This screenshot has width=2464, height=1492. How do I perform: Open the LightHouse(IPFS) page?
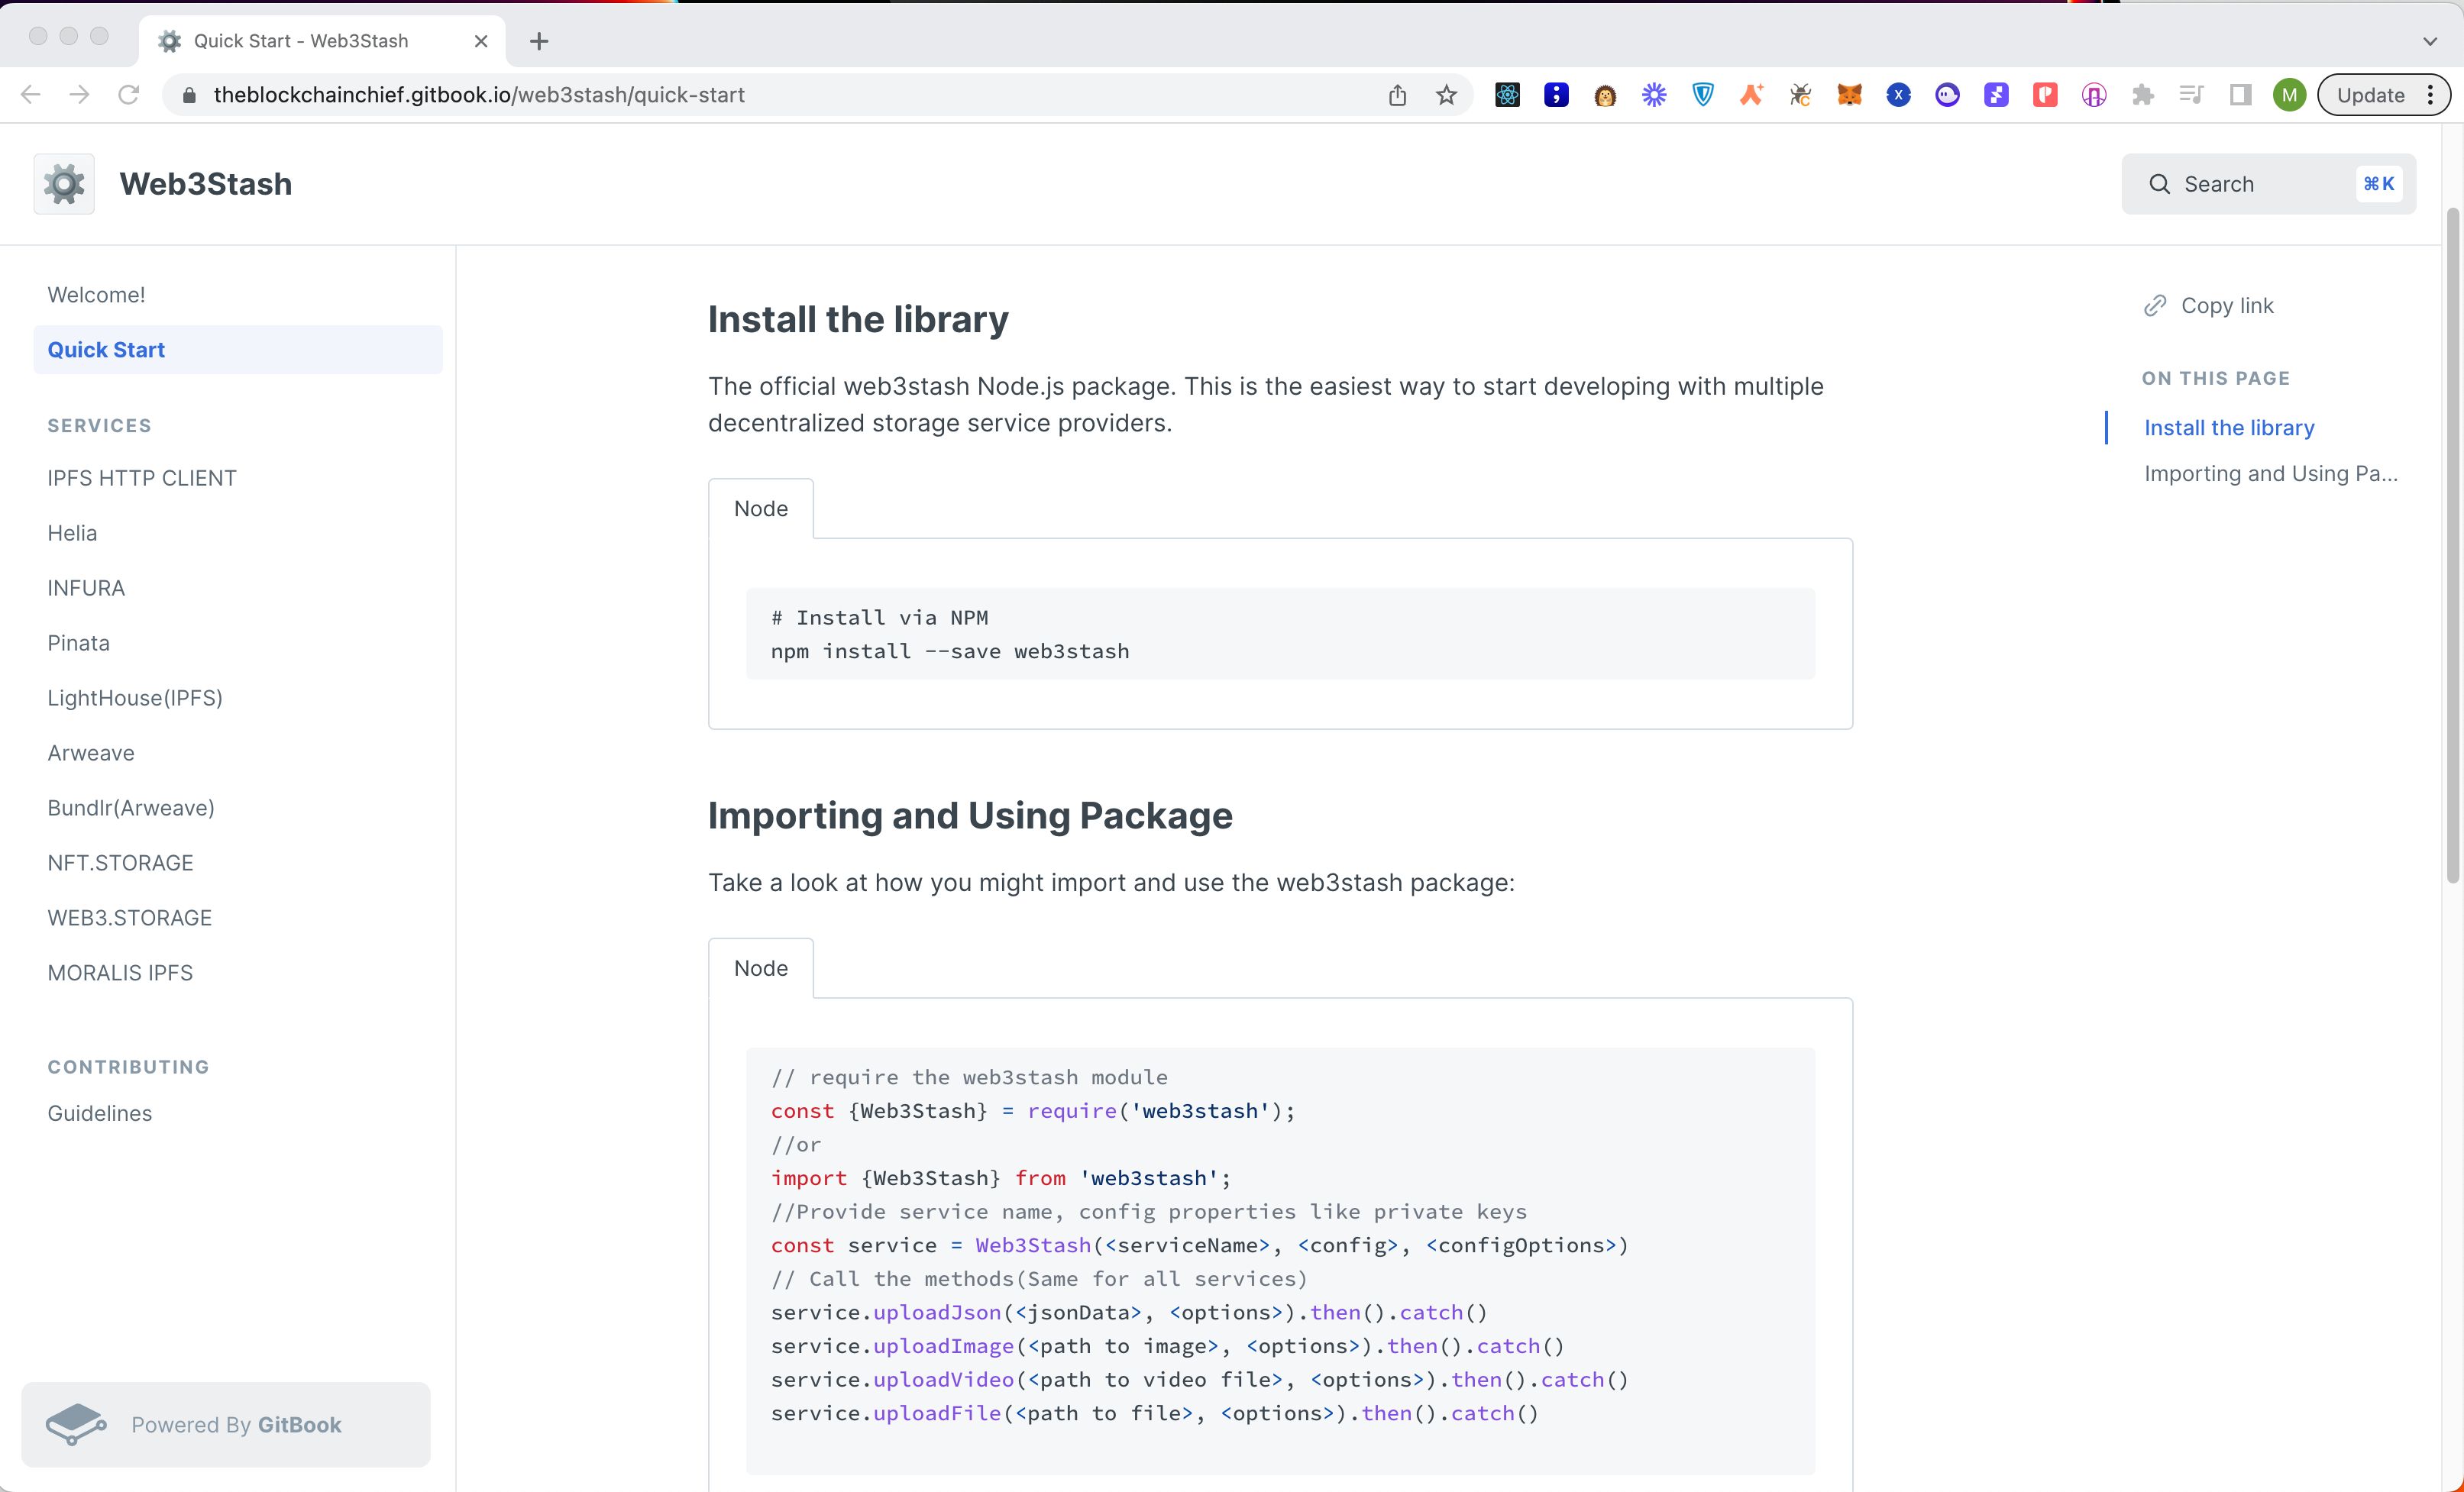coord(135,698)
